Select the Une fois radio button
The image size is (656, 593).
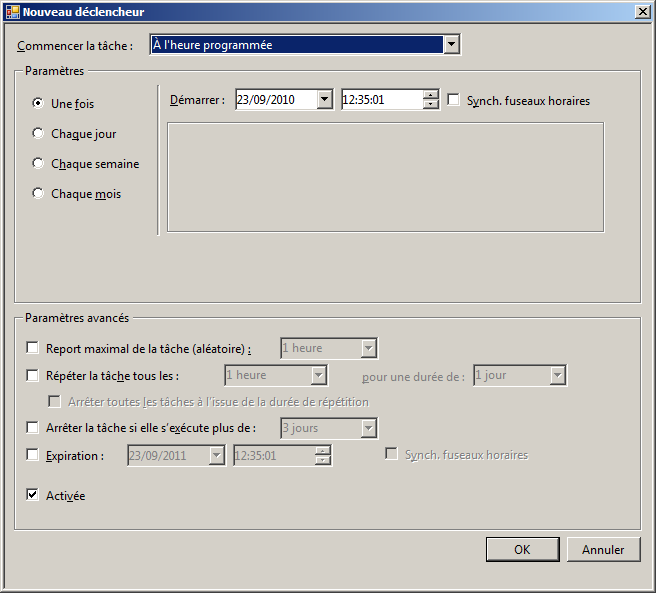click(x=39, y=103)
